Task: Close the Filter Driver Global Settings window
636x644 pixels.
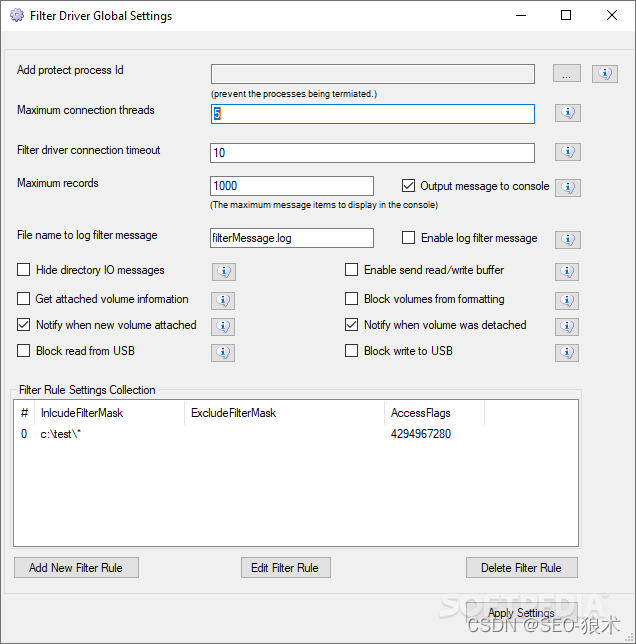Action: point(612,16)
